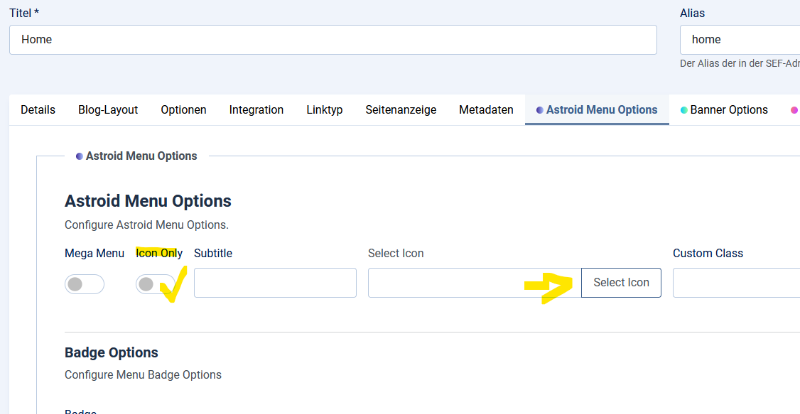Switch to the Metadaten tab
This screenshot has height=414, width=800.
486,110
